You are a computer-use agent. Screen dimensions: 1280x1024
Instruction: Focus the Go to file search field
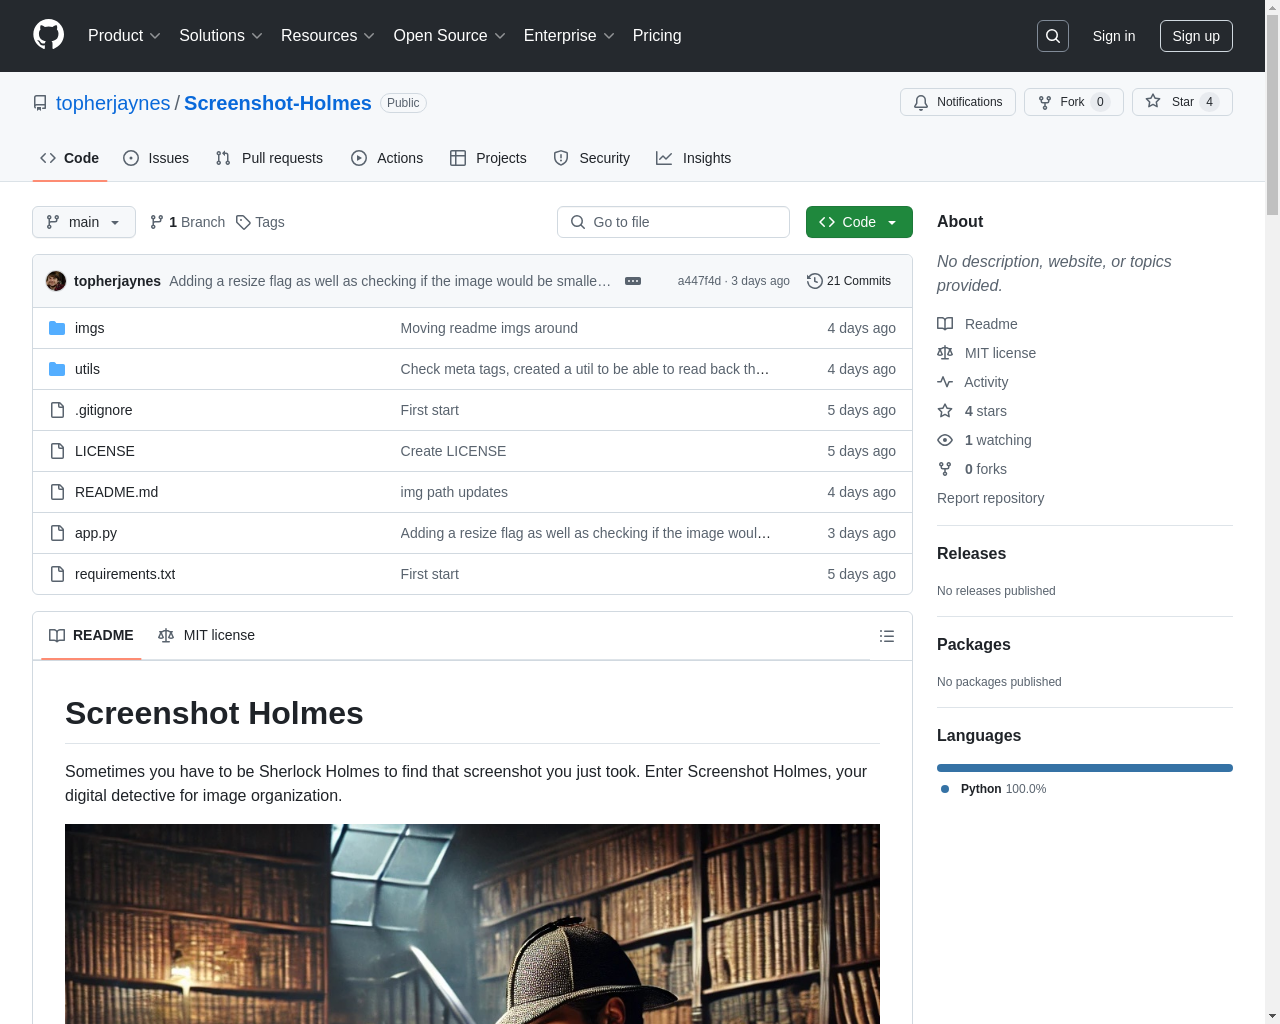(x=673, y=222)
